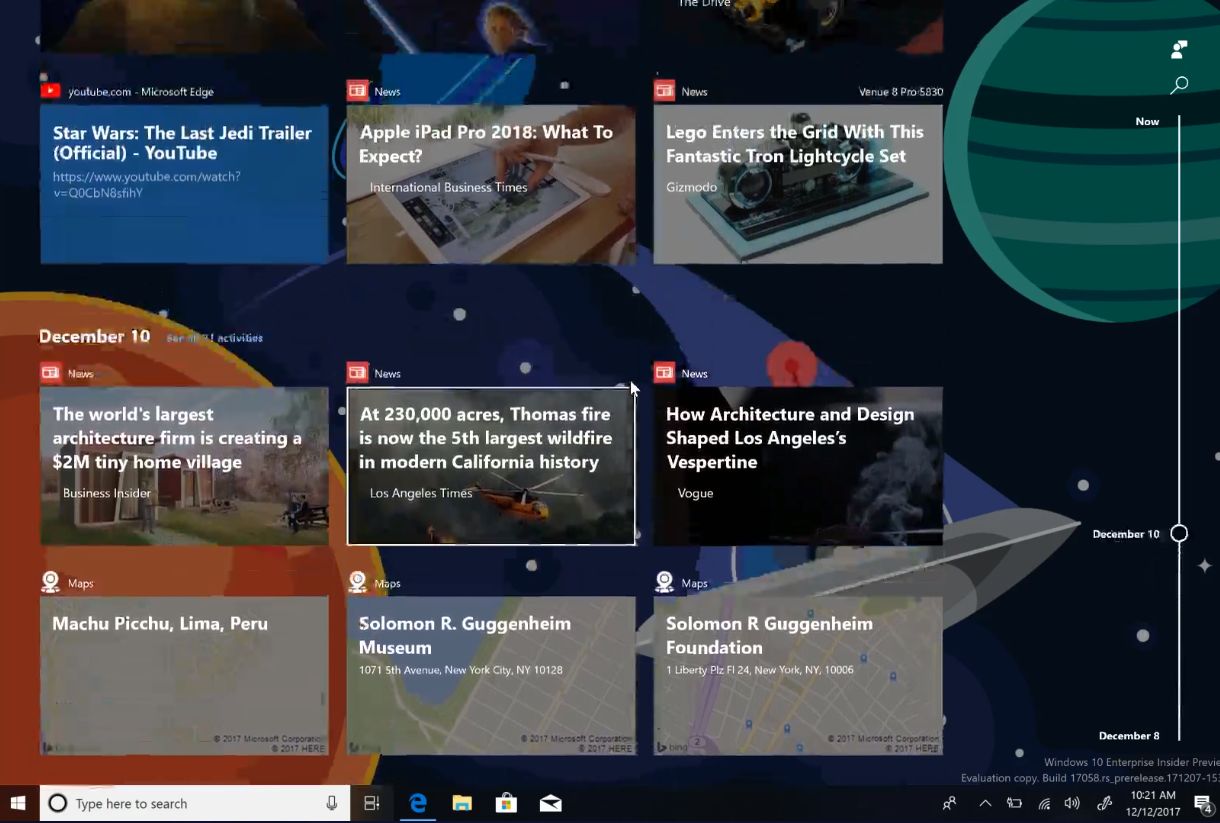Click the 1071 5th Avenue address text

pyautogui.click(x=460, y=670)
